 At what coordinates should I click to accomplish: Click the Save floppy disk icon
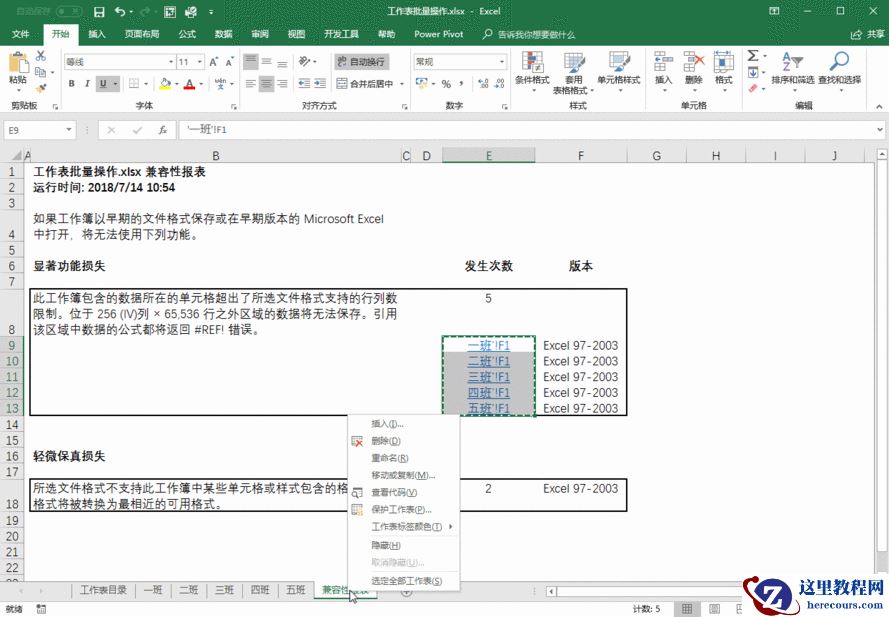point(99,11)
